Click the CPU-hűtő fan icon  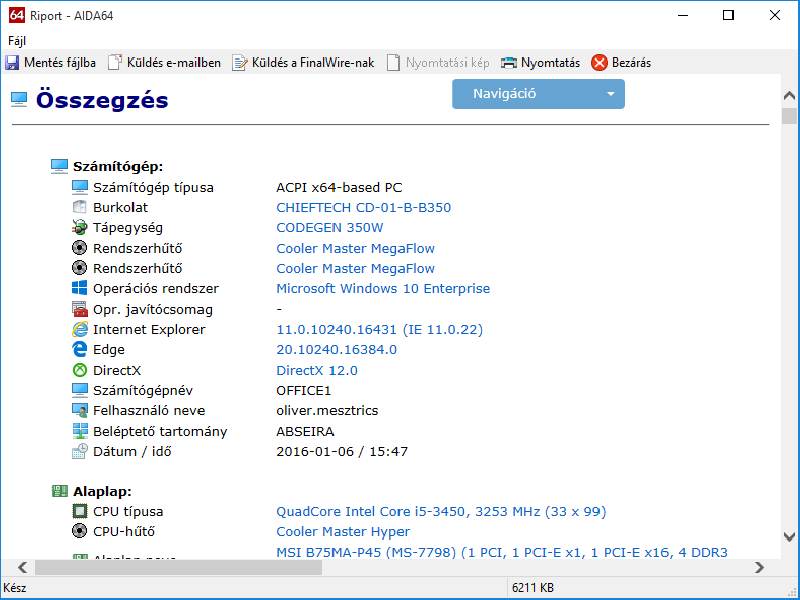[x=80, y=531]
